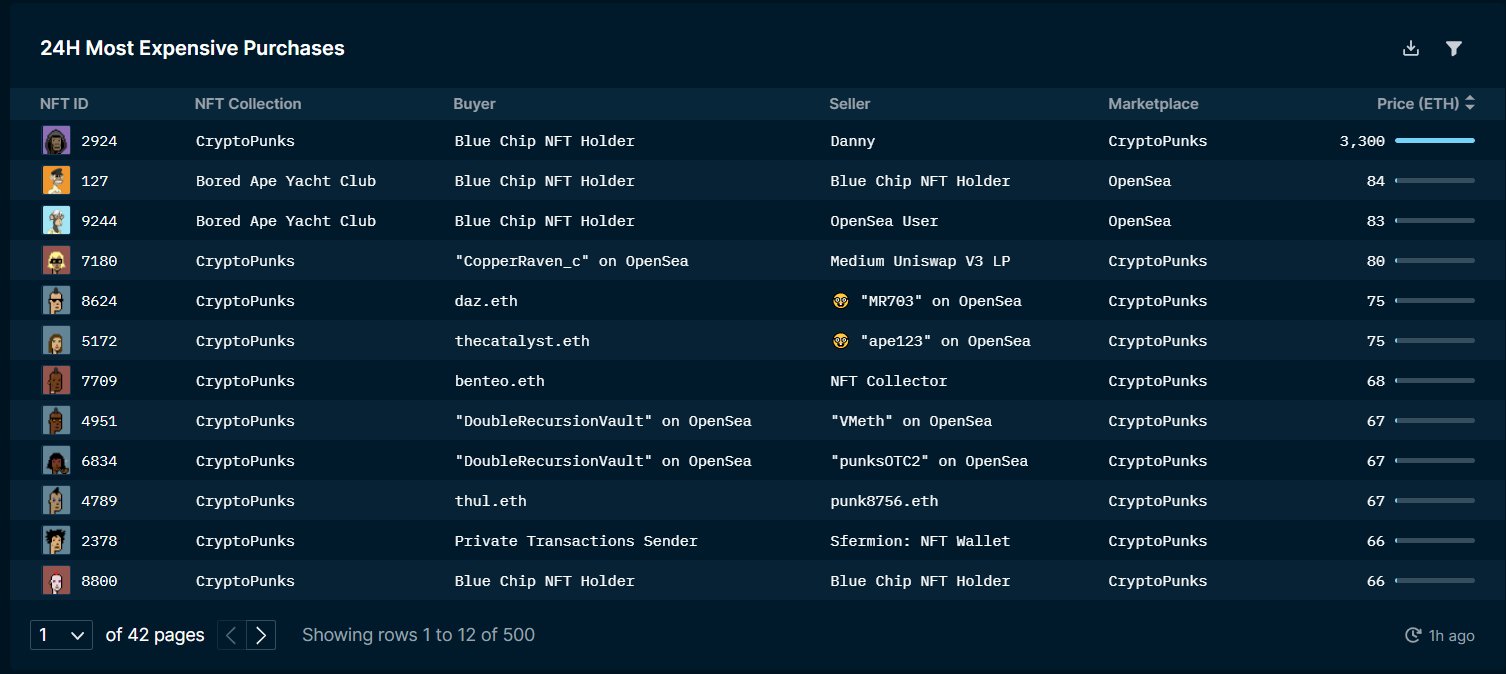Select seller NFT Collector
The image size is (1506, 674).
pyautogui.click(x=889, y=381)
